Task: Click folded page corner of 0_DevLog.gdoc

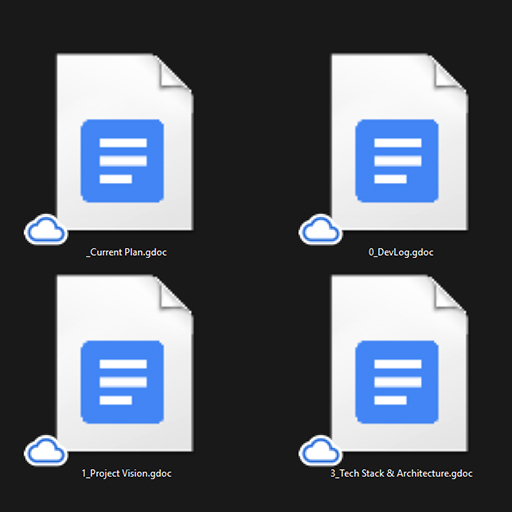Action: point(448,73)
